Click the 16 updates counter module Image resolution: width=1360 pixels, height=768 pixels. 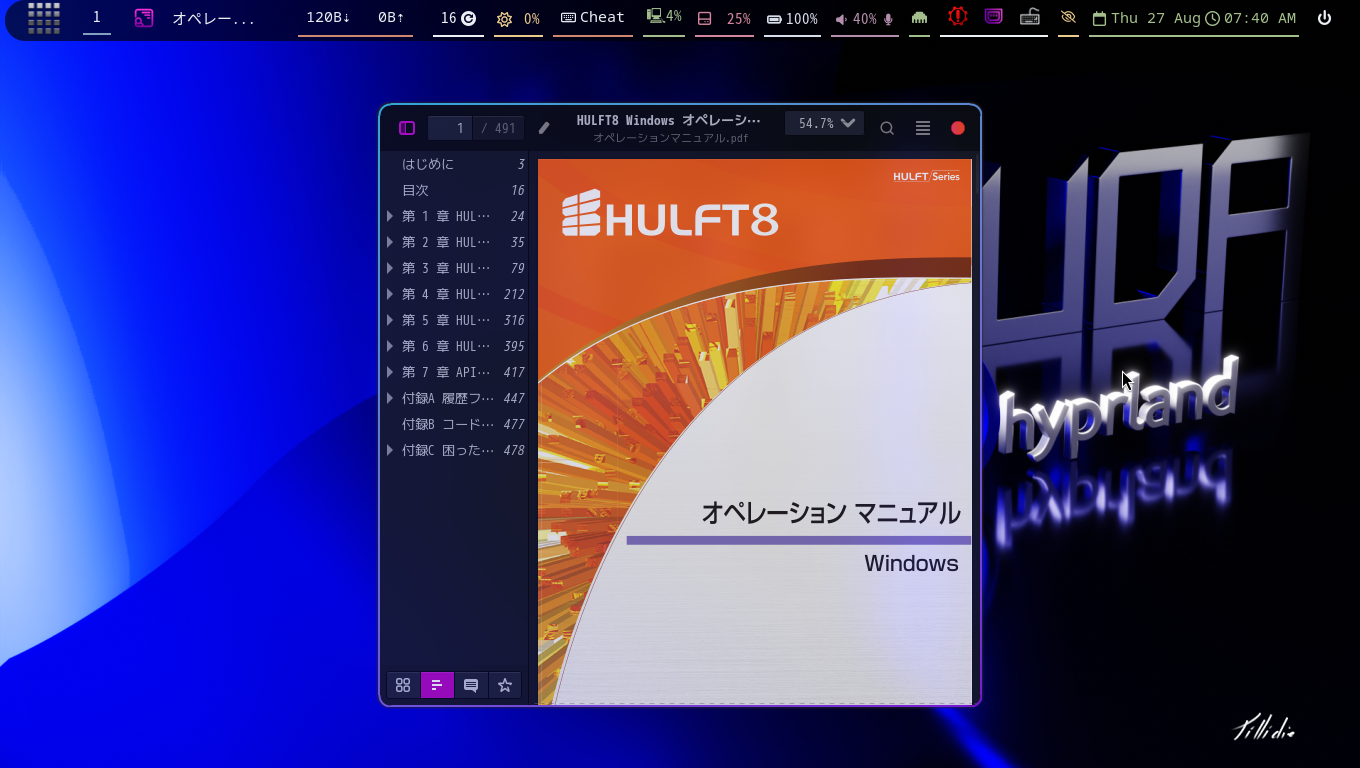(458, 18)
